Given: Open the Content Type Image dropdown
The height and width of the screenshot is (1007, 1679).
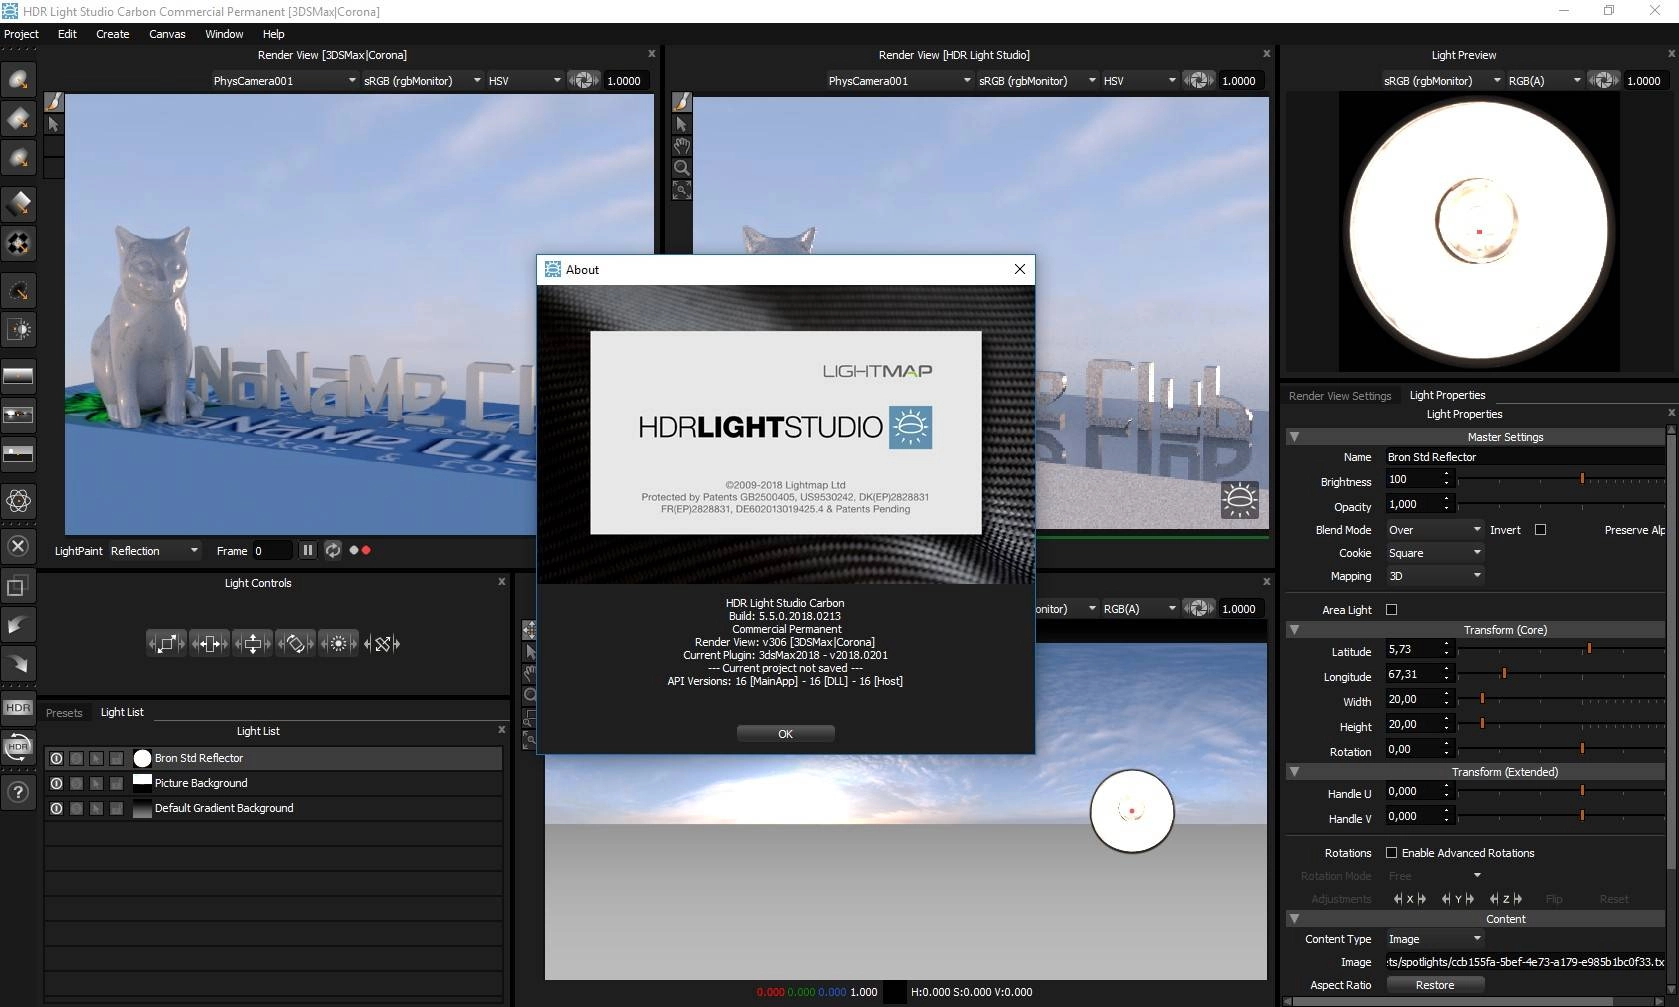Looking at the screenshot, I should coord(1434,939).
